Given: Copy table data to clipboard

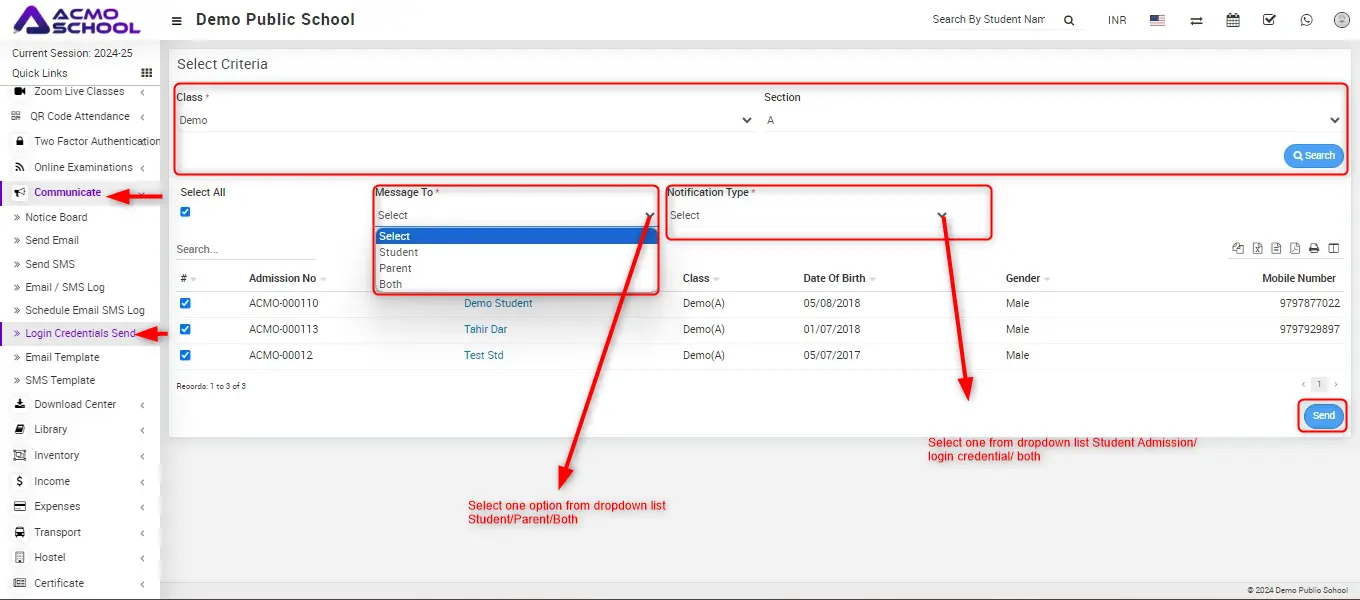Looking at the screenshot, I should [1238, 249].
